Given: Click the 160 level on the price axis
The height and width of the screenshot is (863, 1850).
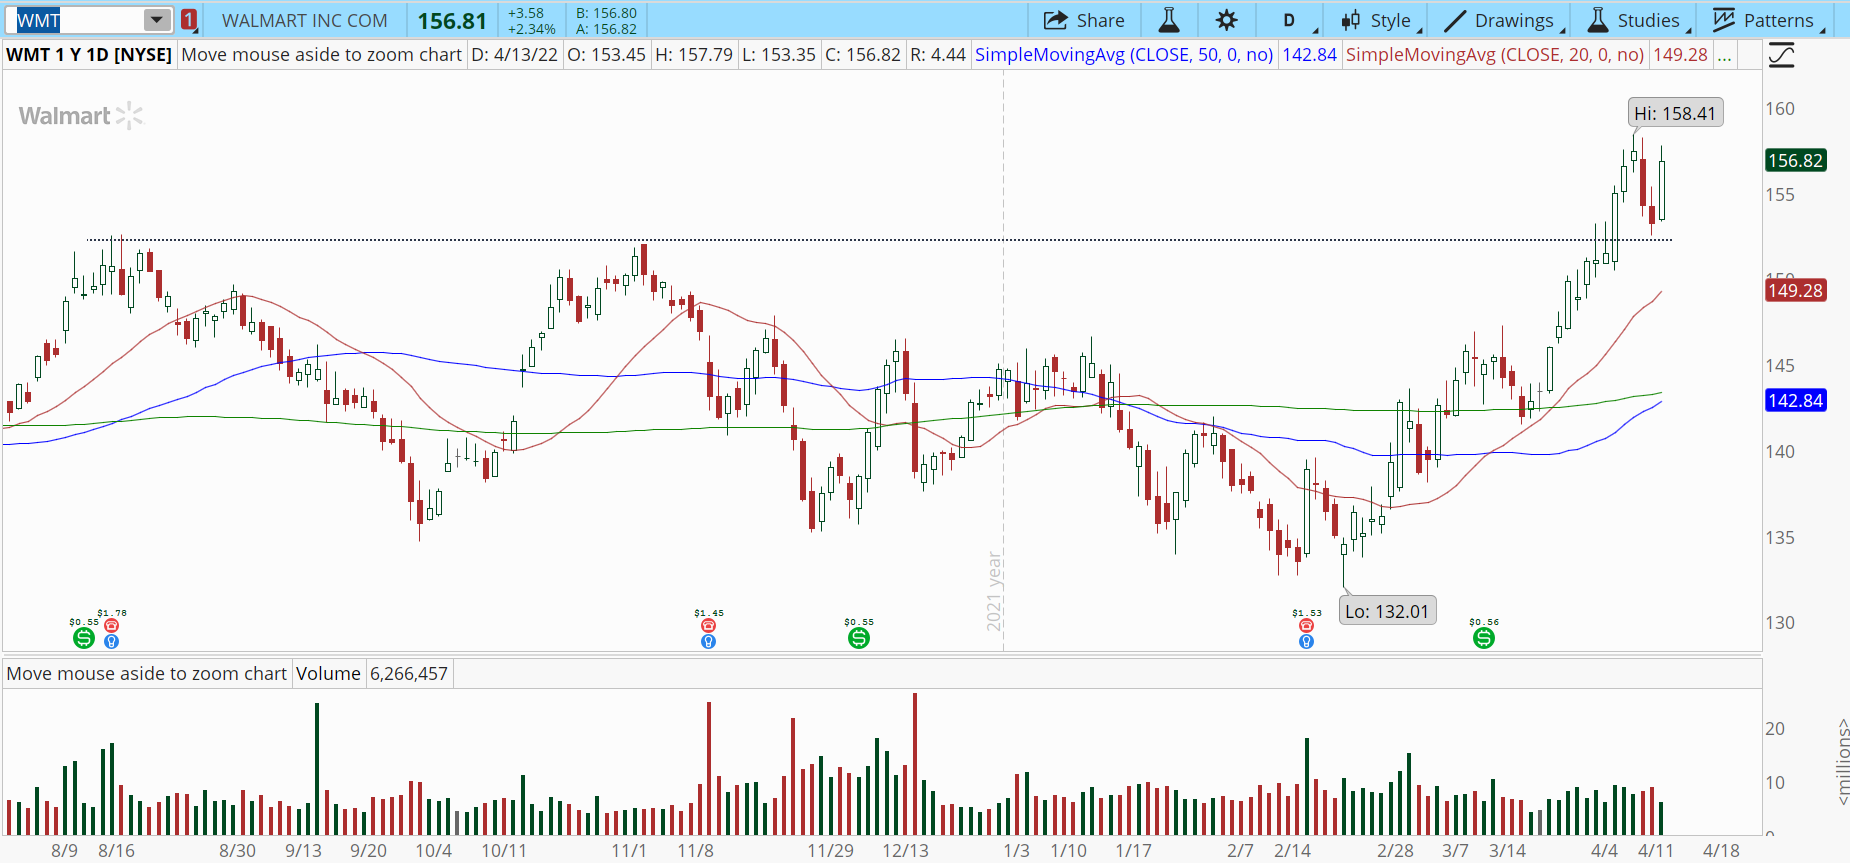Looking at the screenshot, I should point(1780,109).
